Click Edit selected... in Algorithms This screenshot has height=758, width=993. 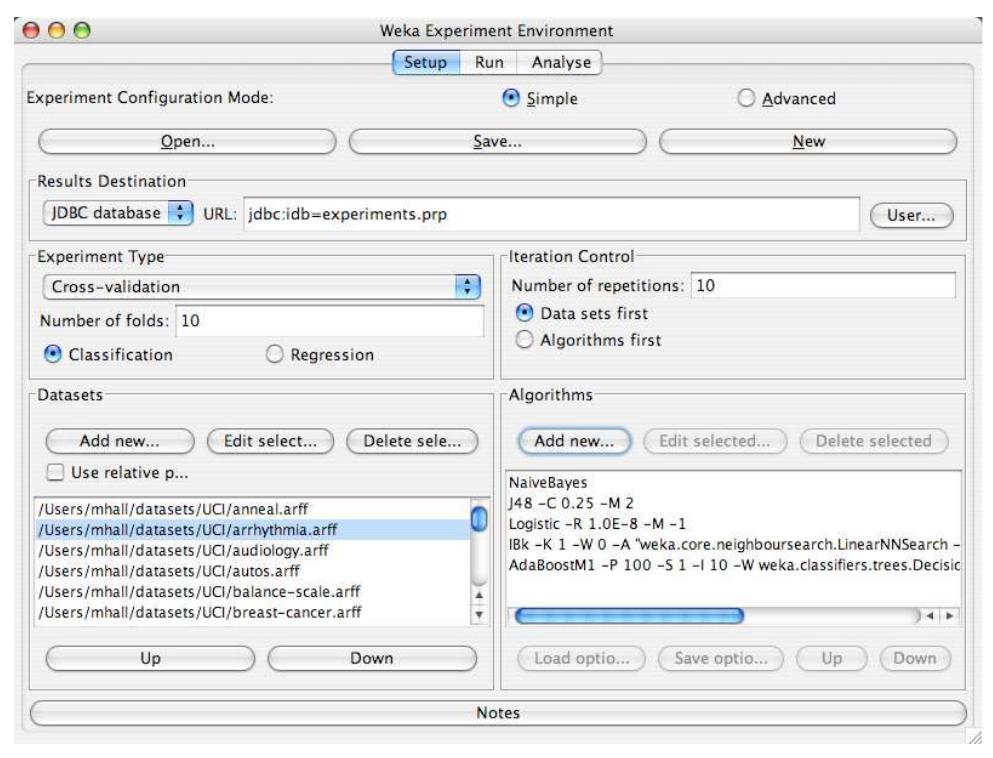pos(715,441)
